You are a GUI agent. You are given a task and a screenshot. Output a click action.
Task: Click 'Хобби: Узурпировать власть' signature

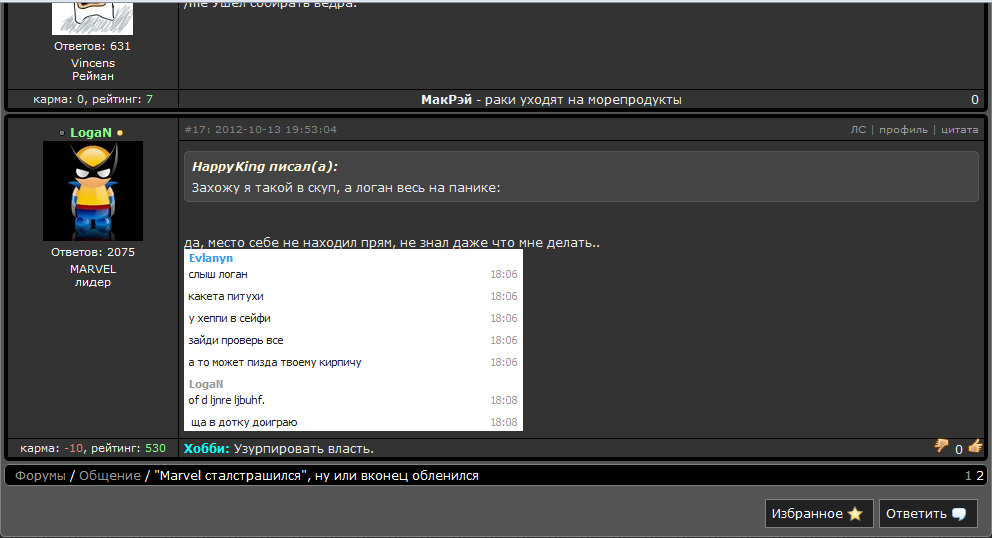coord(278,448)
